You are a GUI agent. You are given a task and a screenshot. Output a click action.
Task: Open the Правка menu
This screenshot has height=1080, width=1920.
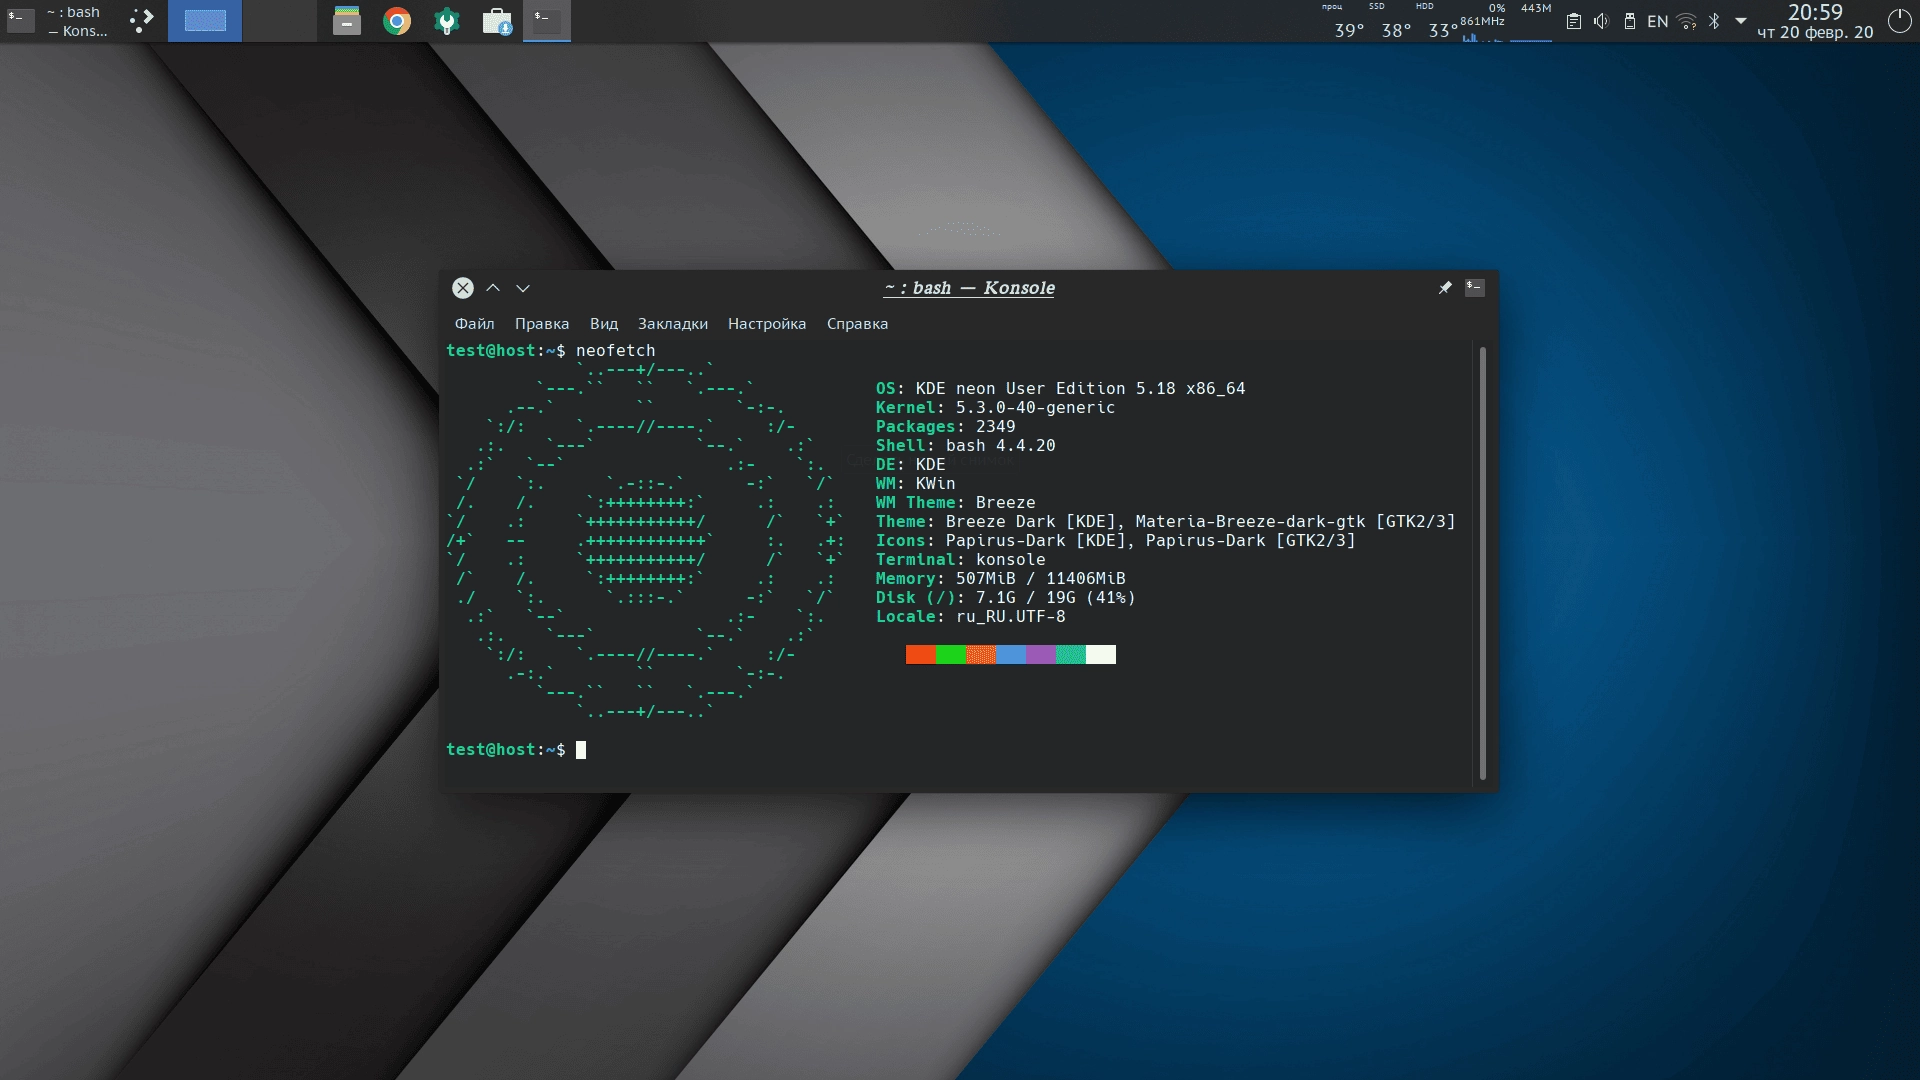(x=542, y=324)
